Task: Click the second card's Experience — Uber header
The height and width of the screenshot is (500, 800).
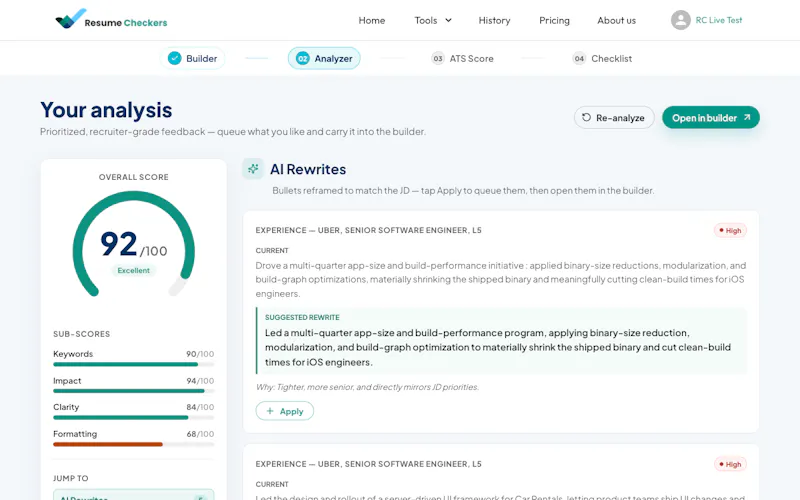Action: pyautogui.click(x=368, y=464)
